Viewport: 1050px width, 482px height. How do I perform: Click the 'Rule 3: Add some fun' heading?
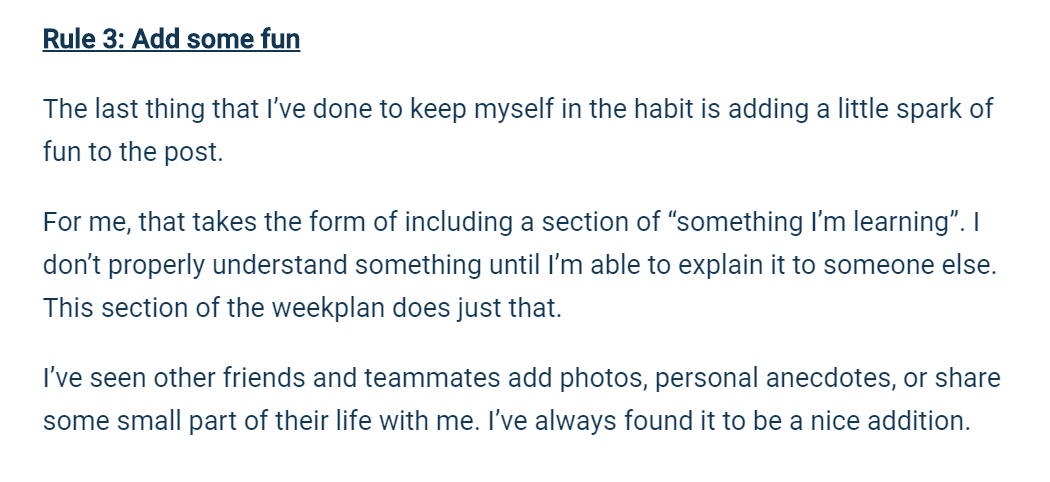pos(171,40)
